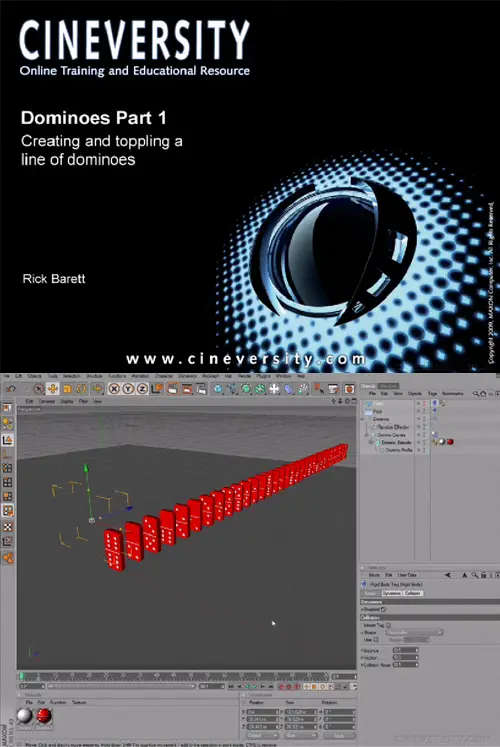This screenshot has width=500, height=747.
Task: Toggle the Y axis lock
Action: point(128,389)
